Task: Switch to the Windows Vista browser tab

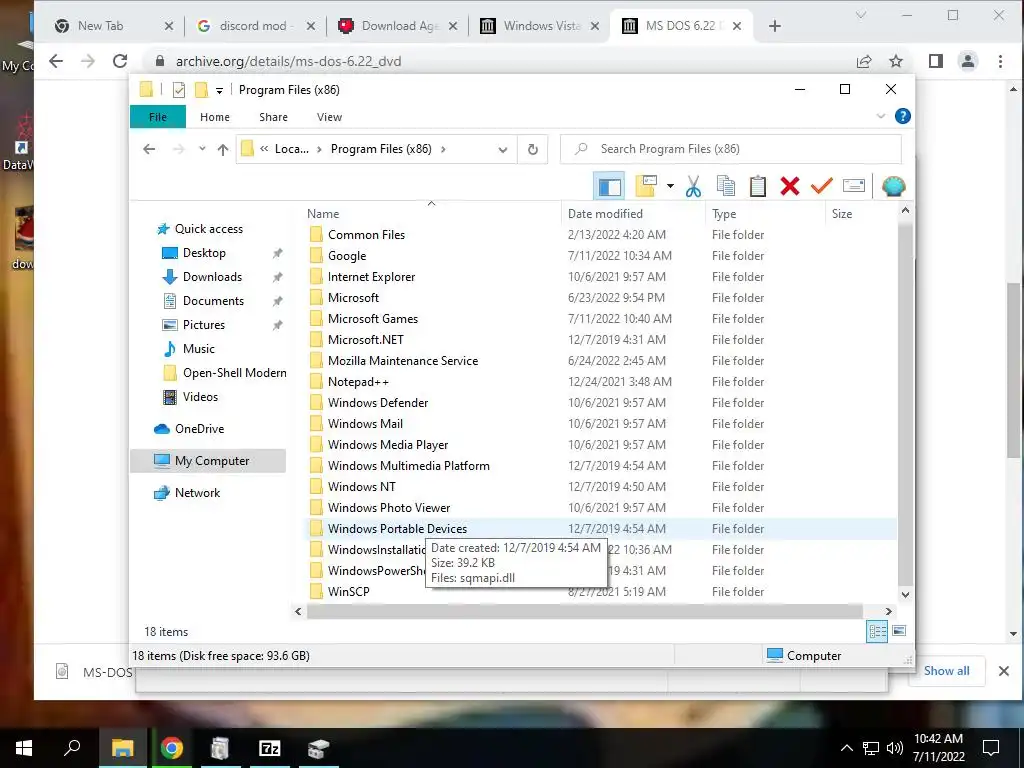Action: tap(541, 26)
